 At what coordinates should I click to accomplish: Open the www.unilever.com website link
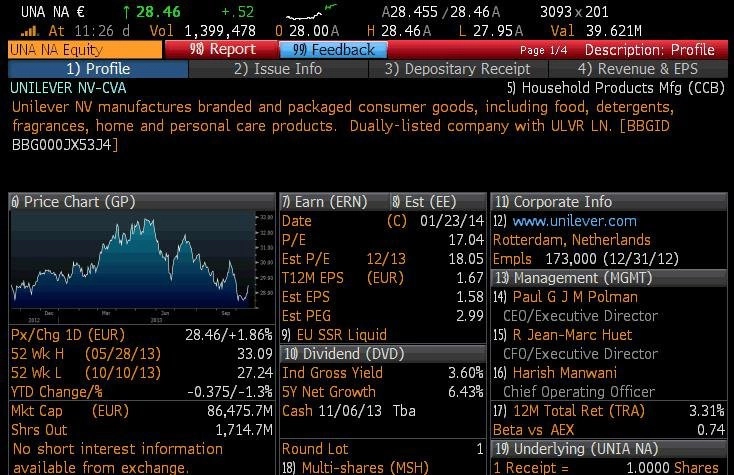click(574, 221)
